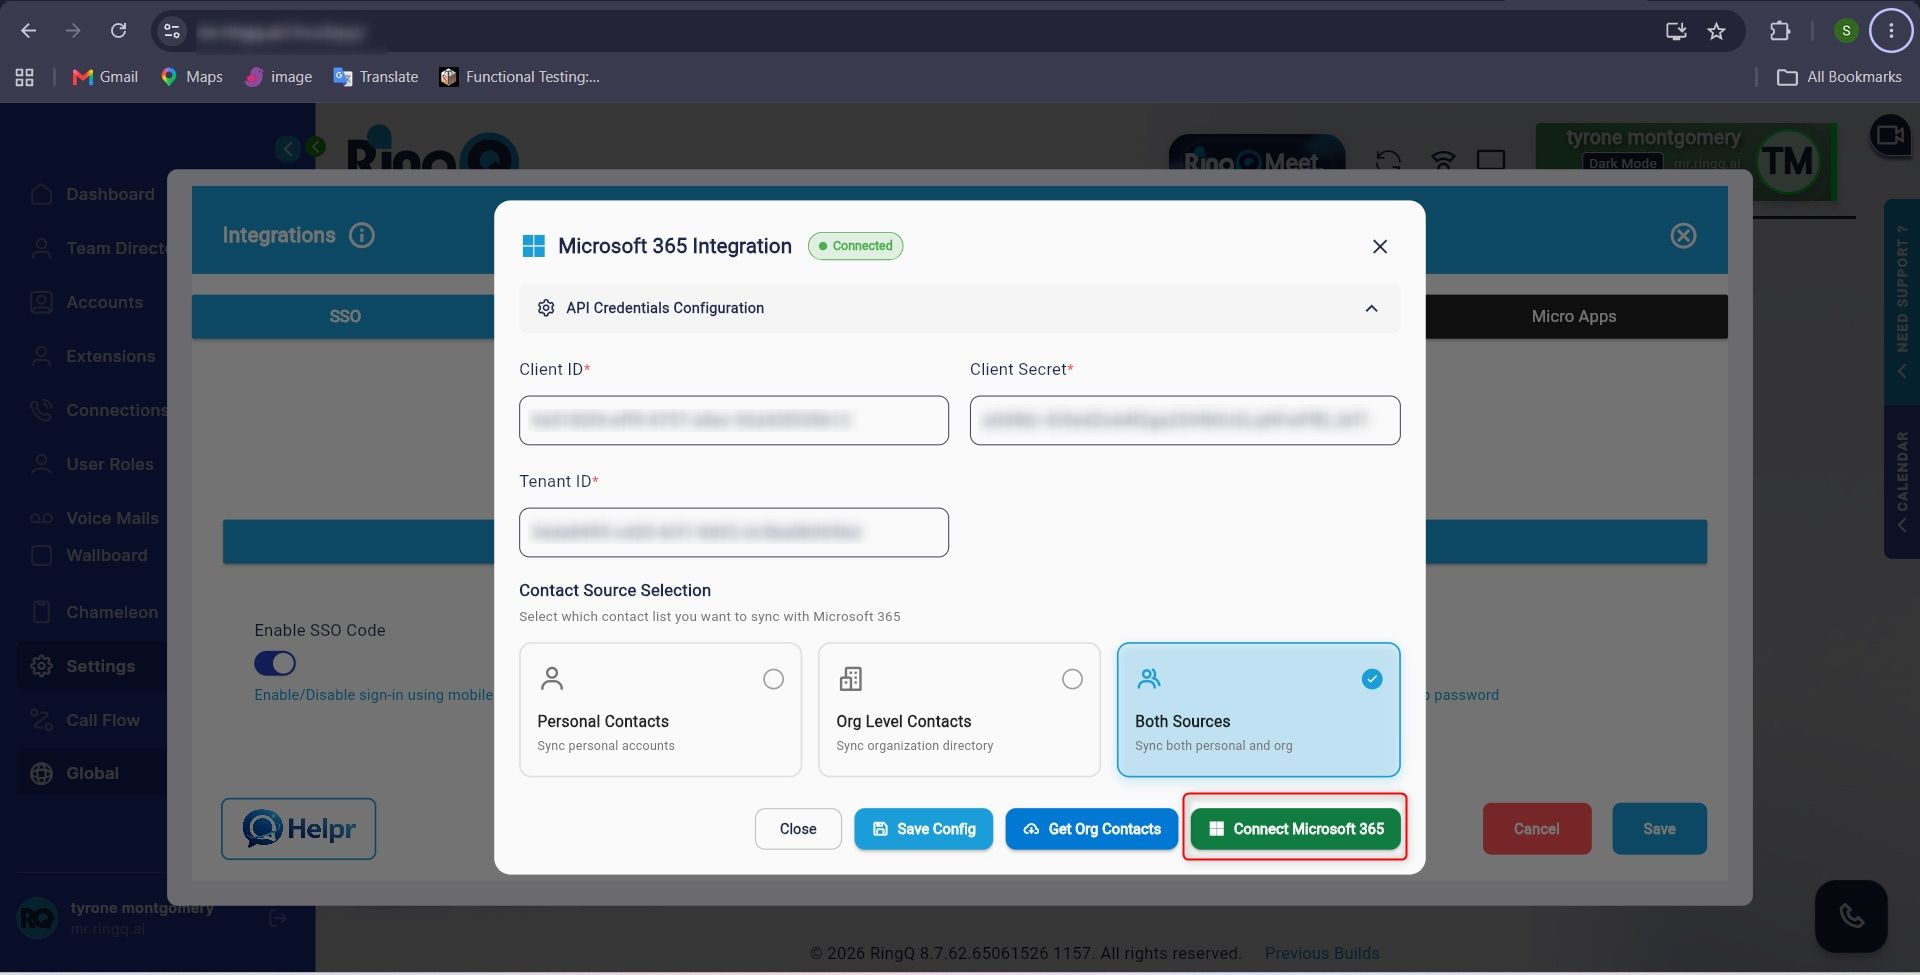Click the Dark Mode label
This screenshot has width=1920, height=975.
tap(1622, 163)
